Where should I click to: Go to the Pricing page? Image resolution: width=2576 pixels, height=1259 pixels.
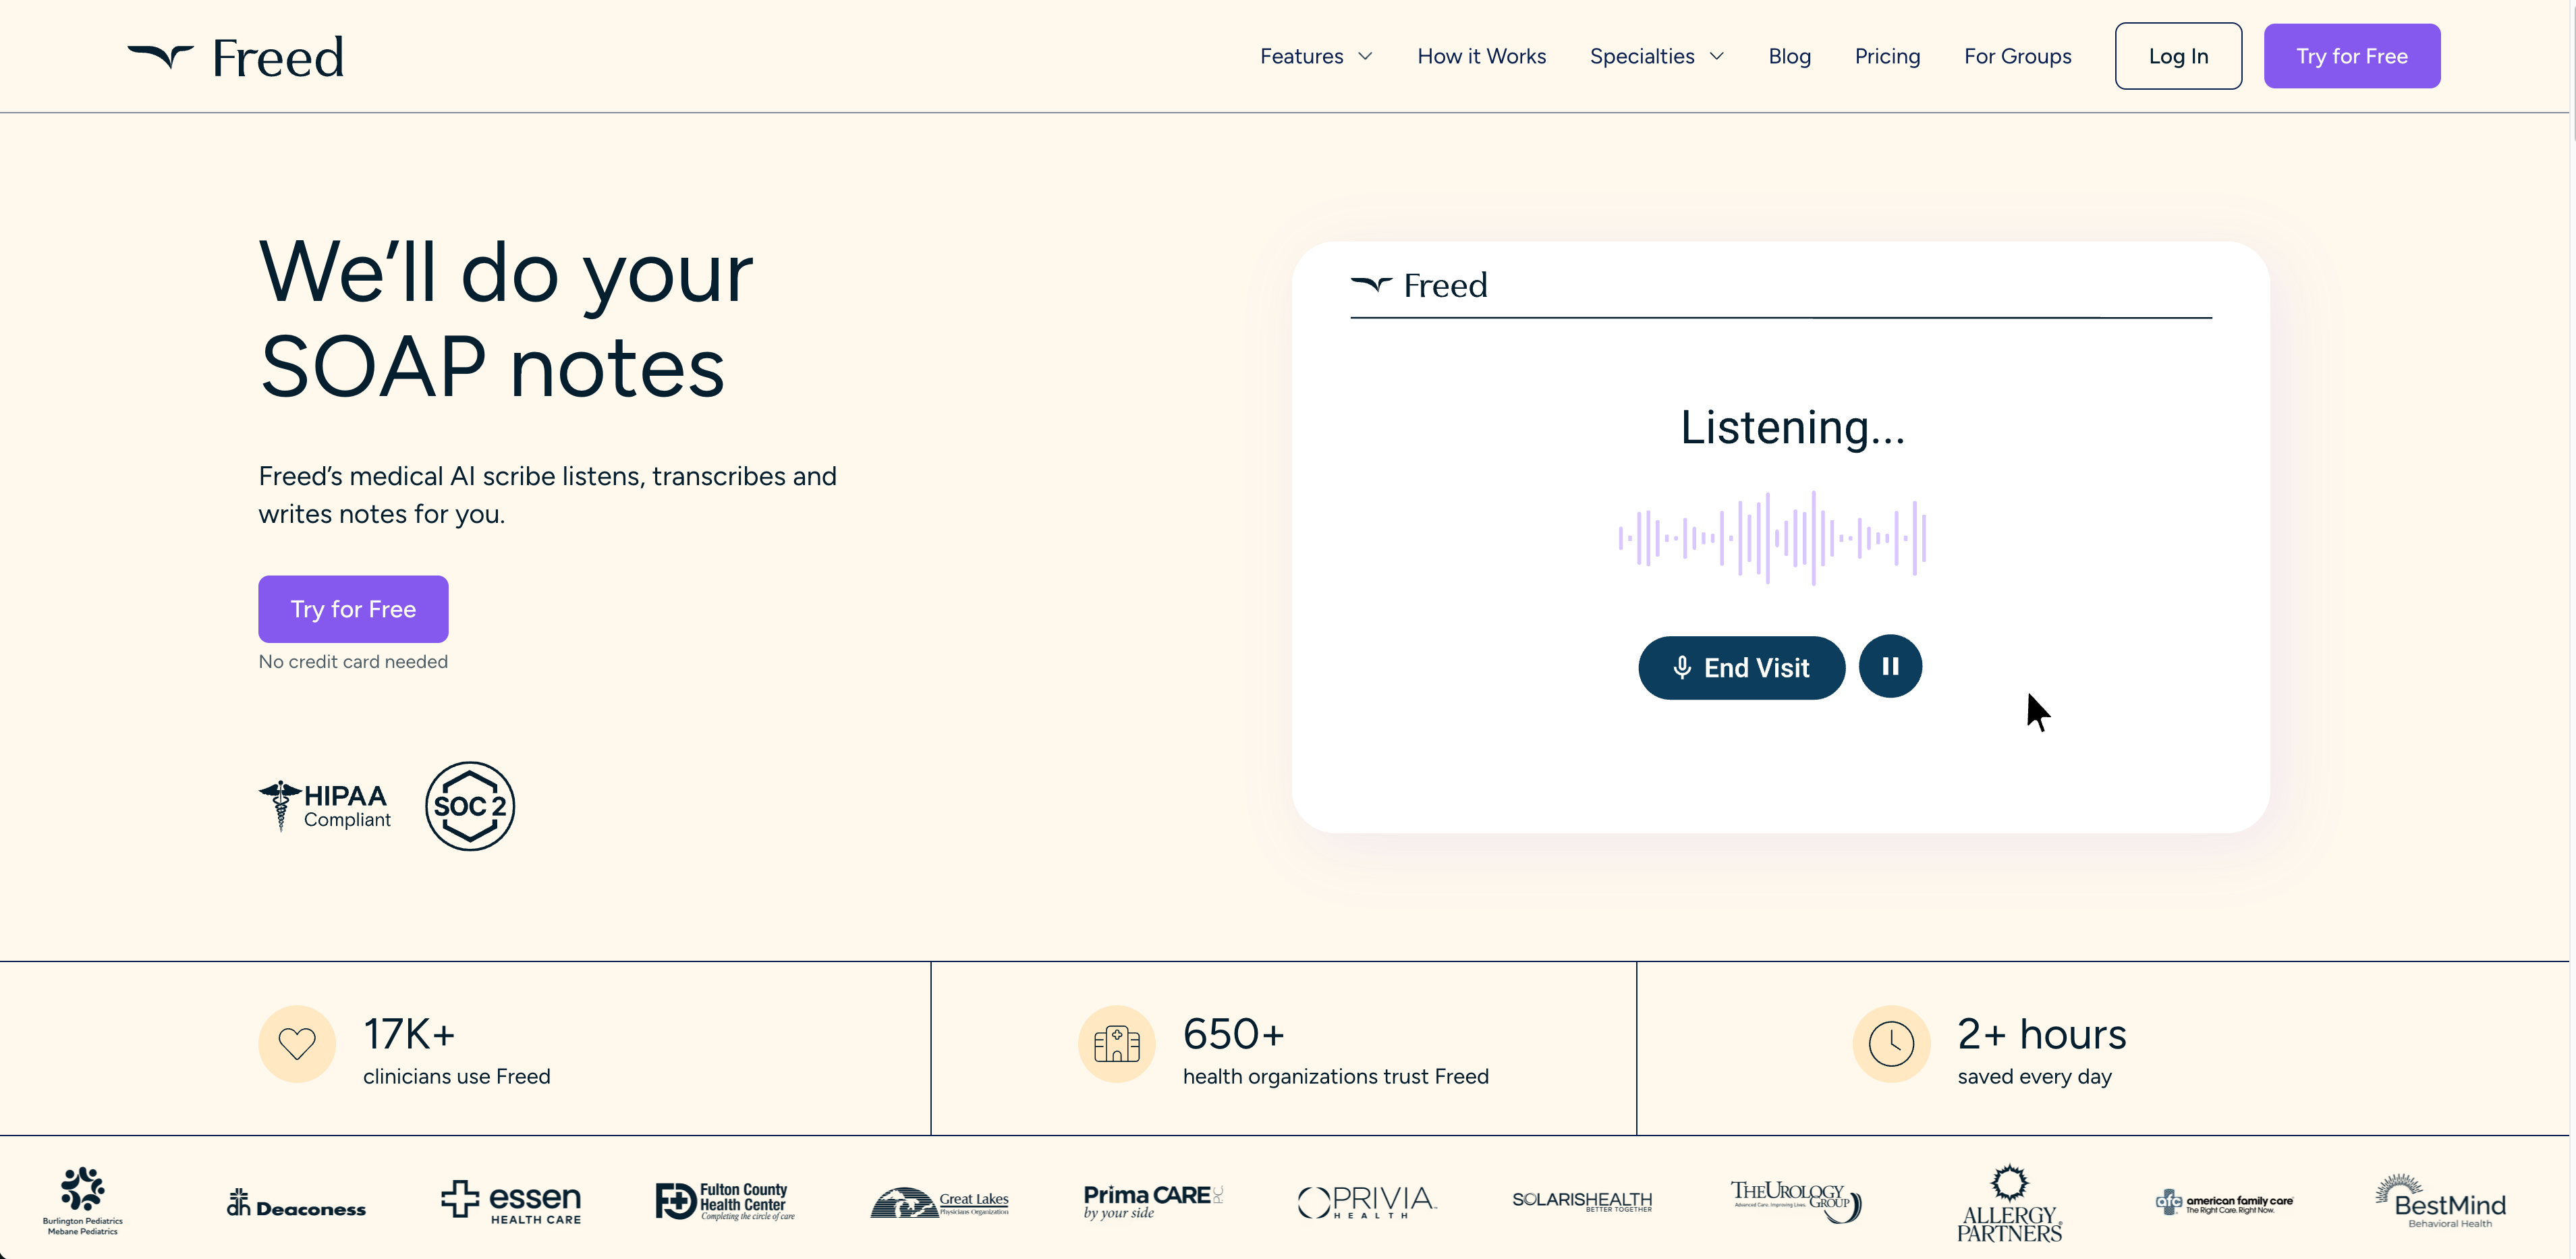tap(1887, 56)
